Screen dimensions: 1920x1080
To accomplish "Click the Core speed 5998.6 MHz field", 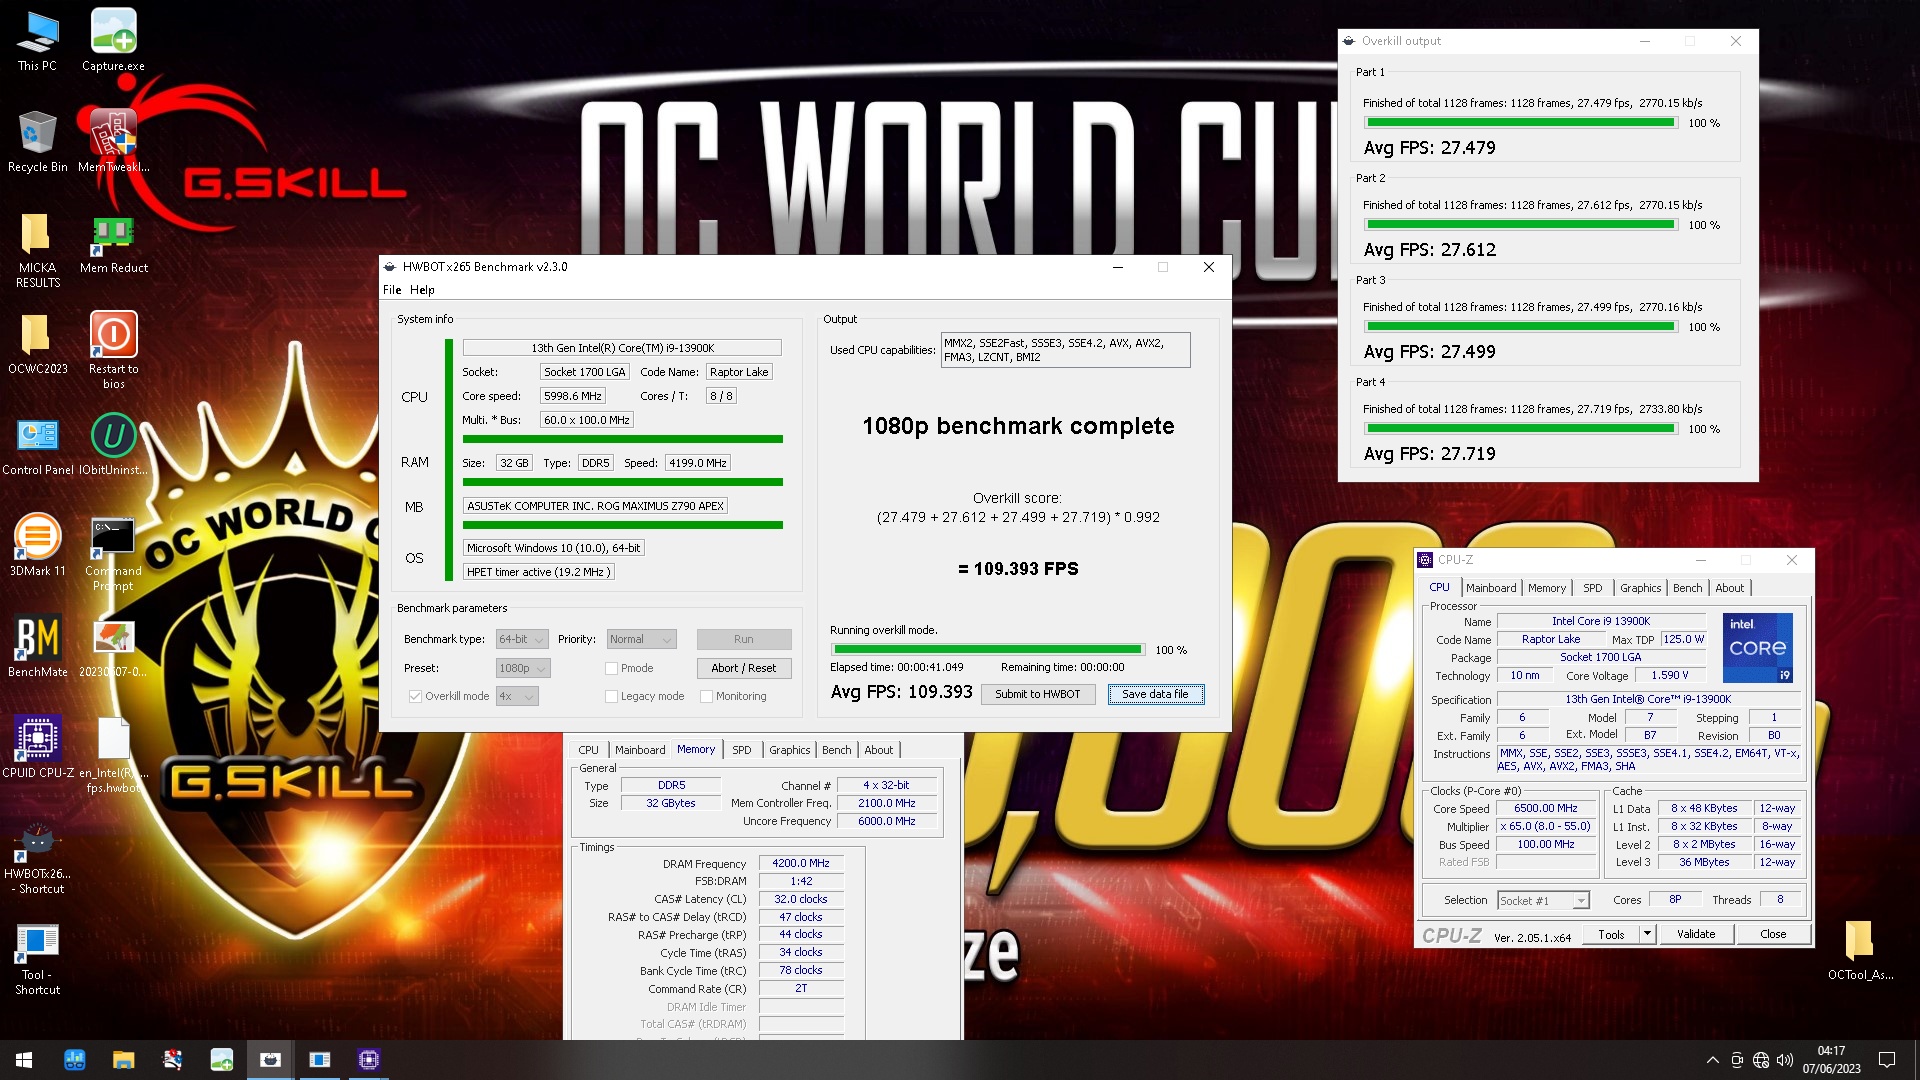I will (572, 396).
